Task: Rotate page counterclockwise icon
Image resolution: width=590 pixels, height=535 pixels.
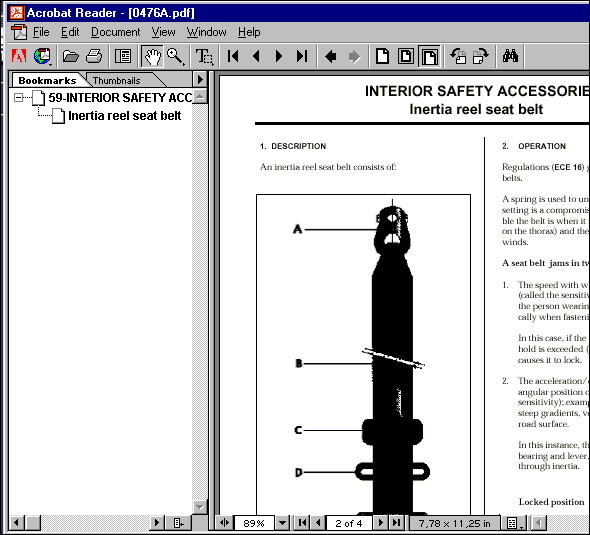Action: (458, 56)
